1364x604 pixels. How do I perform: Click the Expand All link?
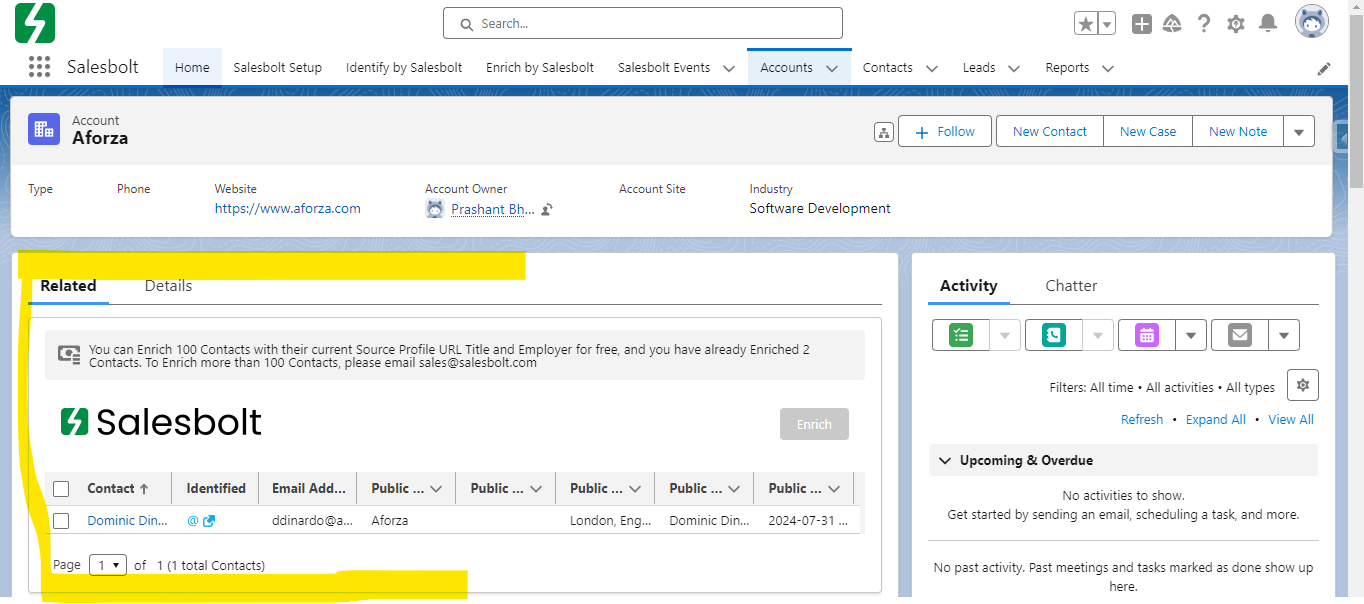[x=1216, y=420]
